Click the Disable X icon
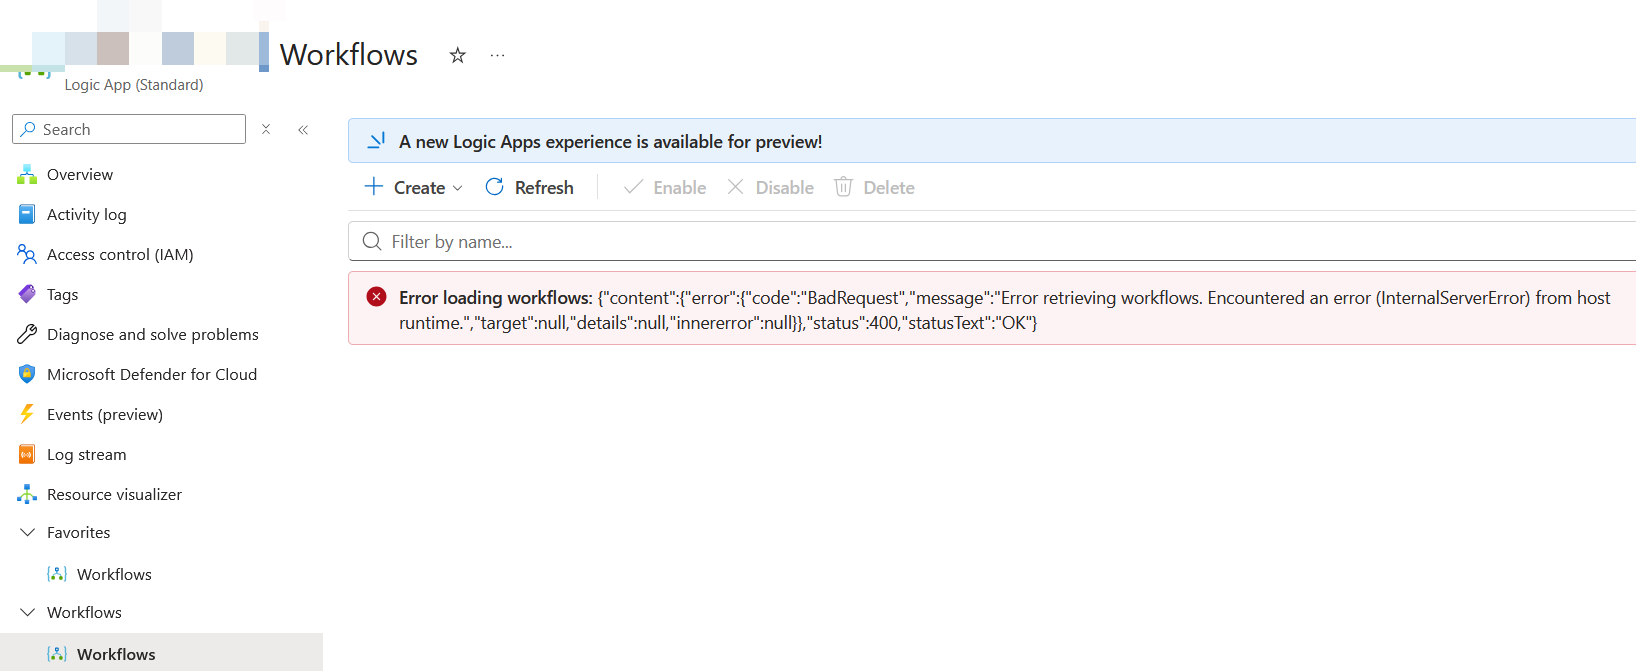This screenshot has height=671, width=1636. click(735, 187)
